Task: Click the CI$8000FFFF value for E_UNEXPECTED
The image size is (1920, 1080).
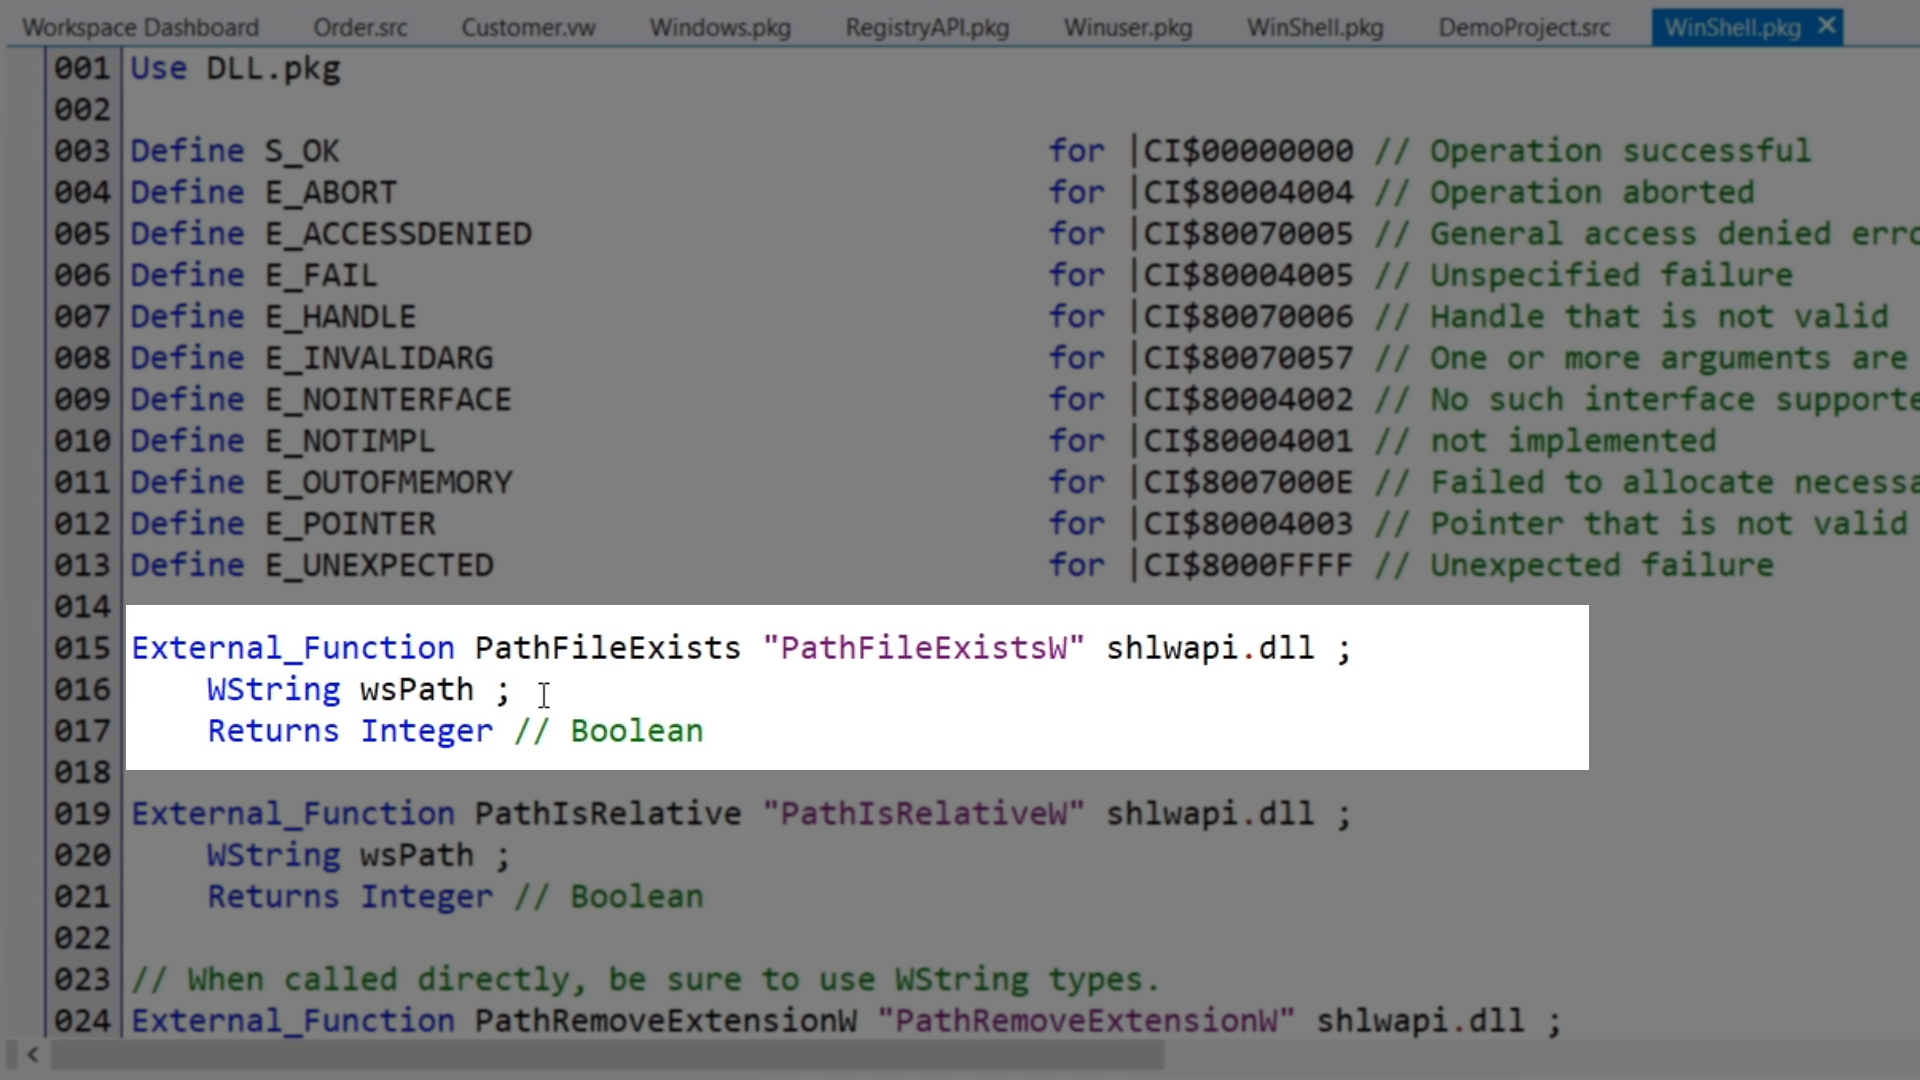Action: [x=1247, y=566]
